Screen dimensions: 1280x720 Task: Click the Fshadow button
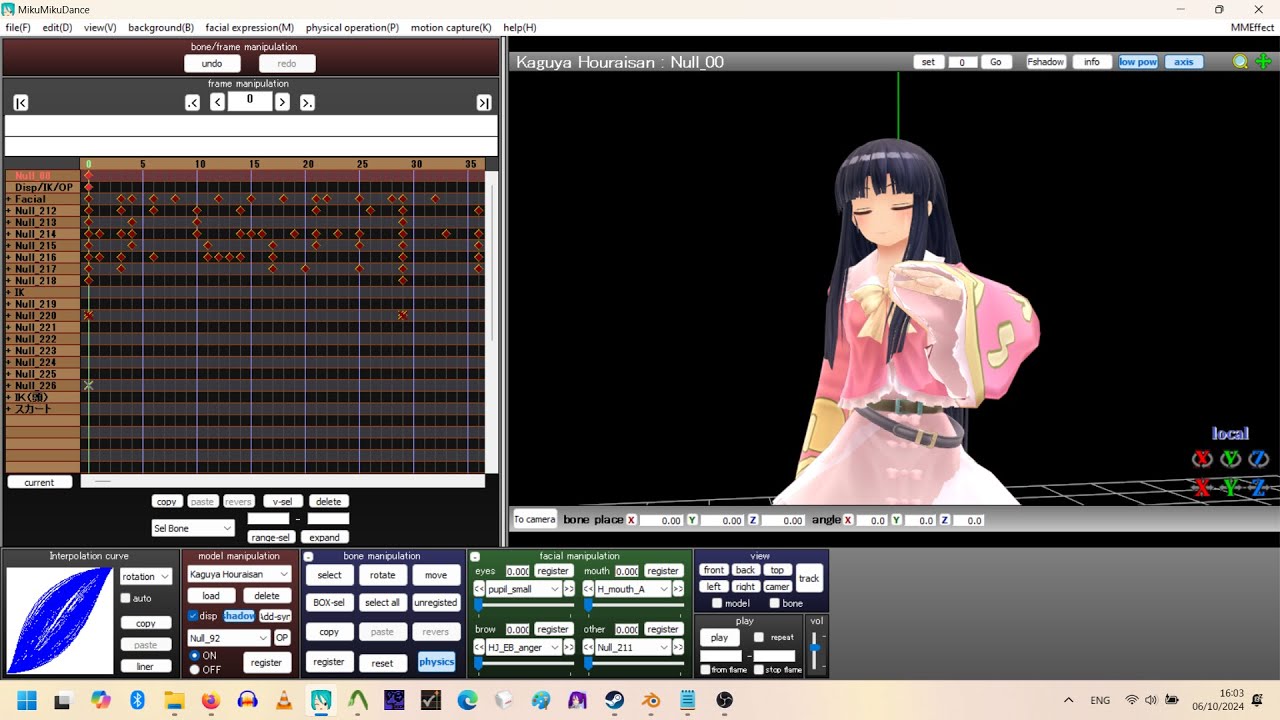tap(1046, 62)
